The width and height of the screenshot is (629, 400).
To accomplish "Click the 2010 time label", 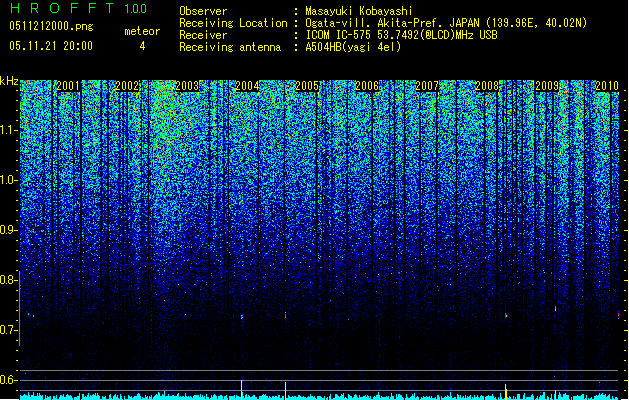I will tap(607, 86).
